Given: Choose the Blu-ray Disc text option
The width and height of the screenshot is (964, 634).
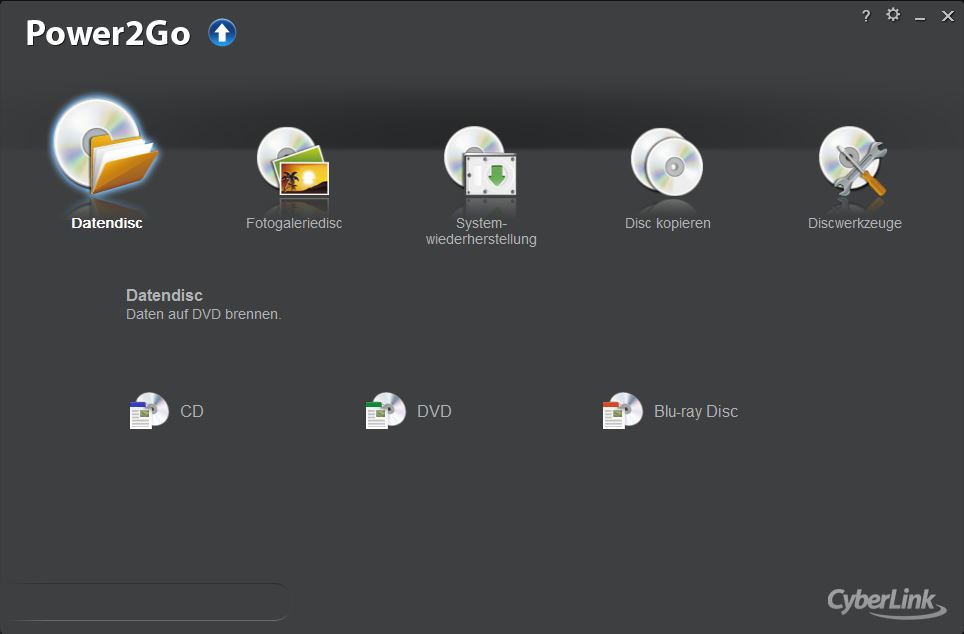Looking at the screenshot, I should click(696, 411).
